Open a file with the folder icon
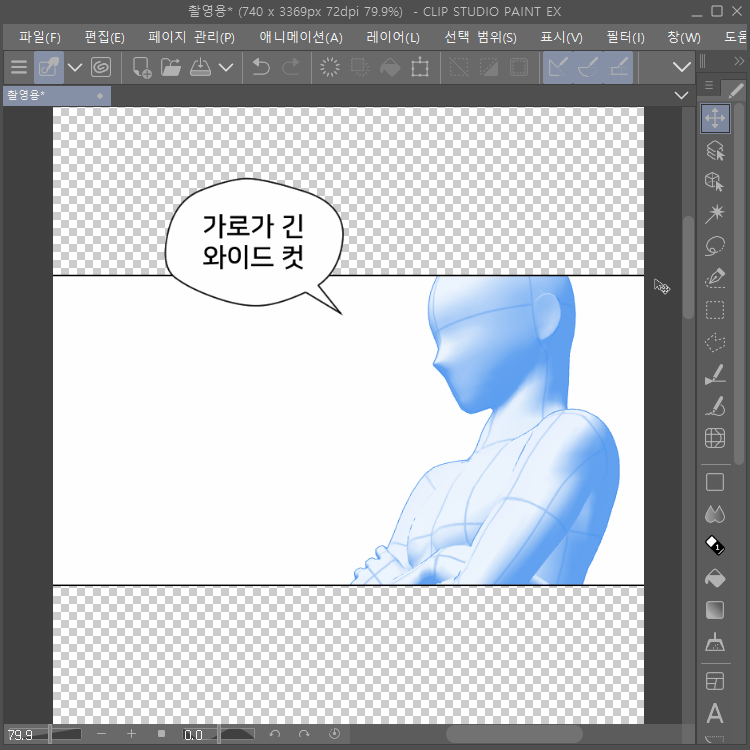This screenshot has width=750, height=750. pos(171,67)
